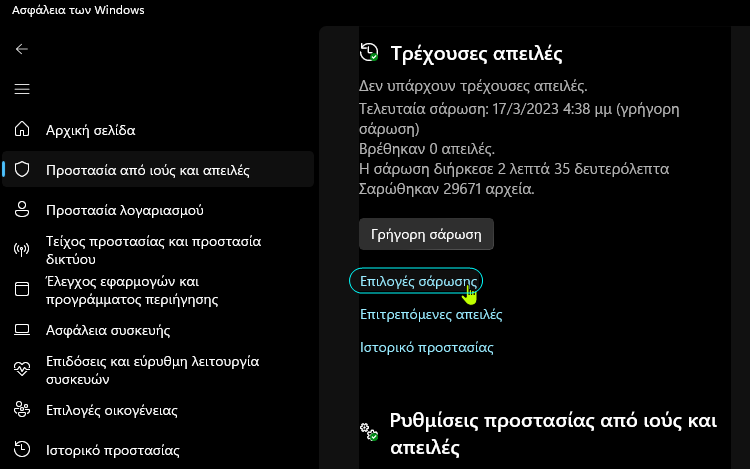Open Ιστορικό προστασίας link under scan options
Viewport: 750px width, 469px height.
point(427,347)
